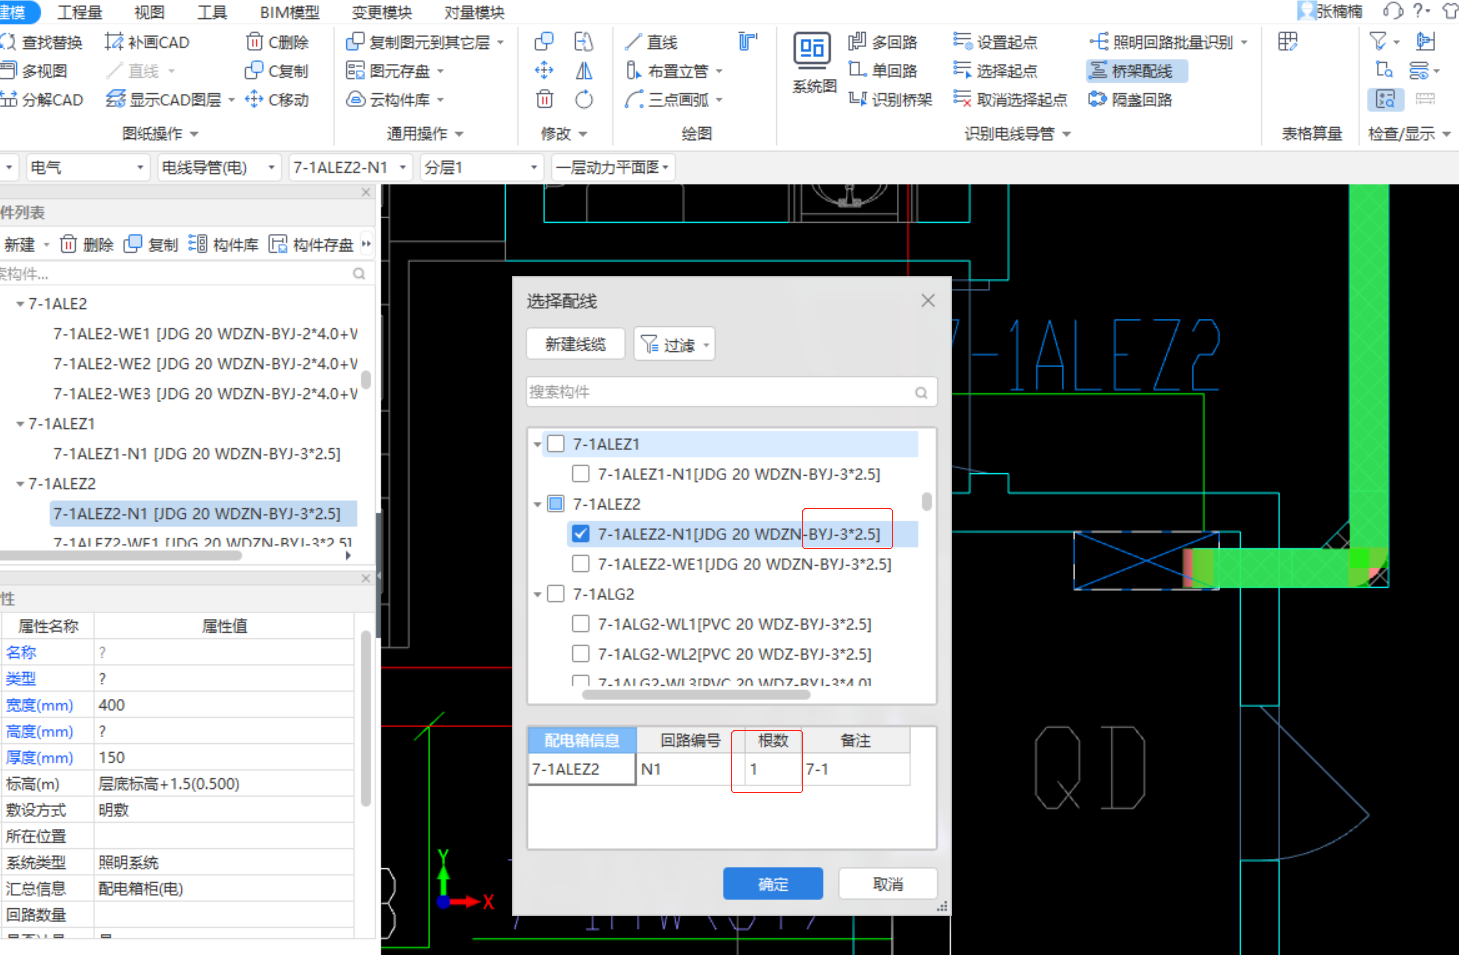Screen dimensions: 1459x955
Task: Click 取消 to cancel dialog
Action: [x=888, y=884]
